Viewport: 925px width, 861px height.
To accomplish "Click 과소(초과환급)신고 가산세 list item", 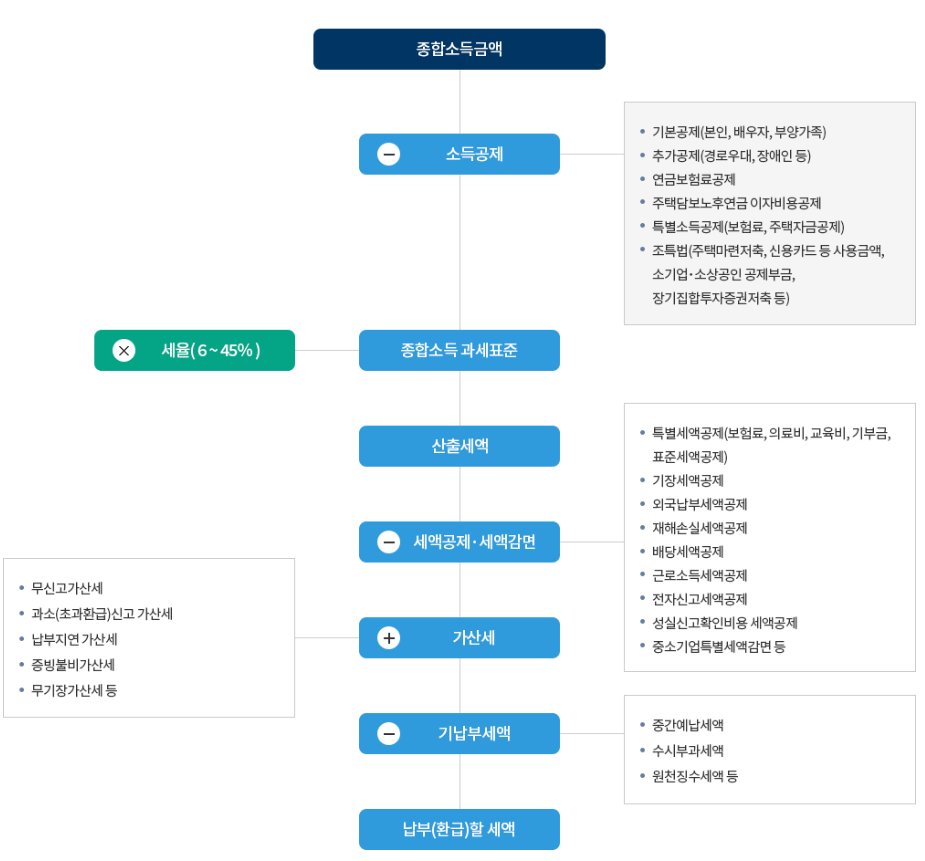I will (101, 614).
